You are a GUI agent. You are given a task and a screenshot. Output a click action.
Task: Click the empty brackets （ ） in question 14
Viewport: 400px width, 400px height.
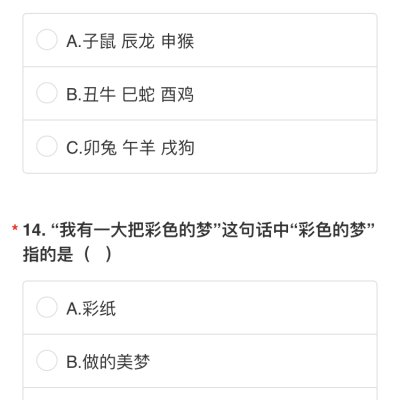pos(98,255)
